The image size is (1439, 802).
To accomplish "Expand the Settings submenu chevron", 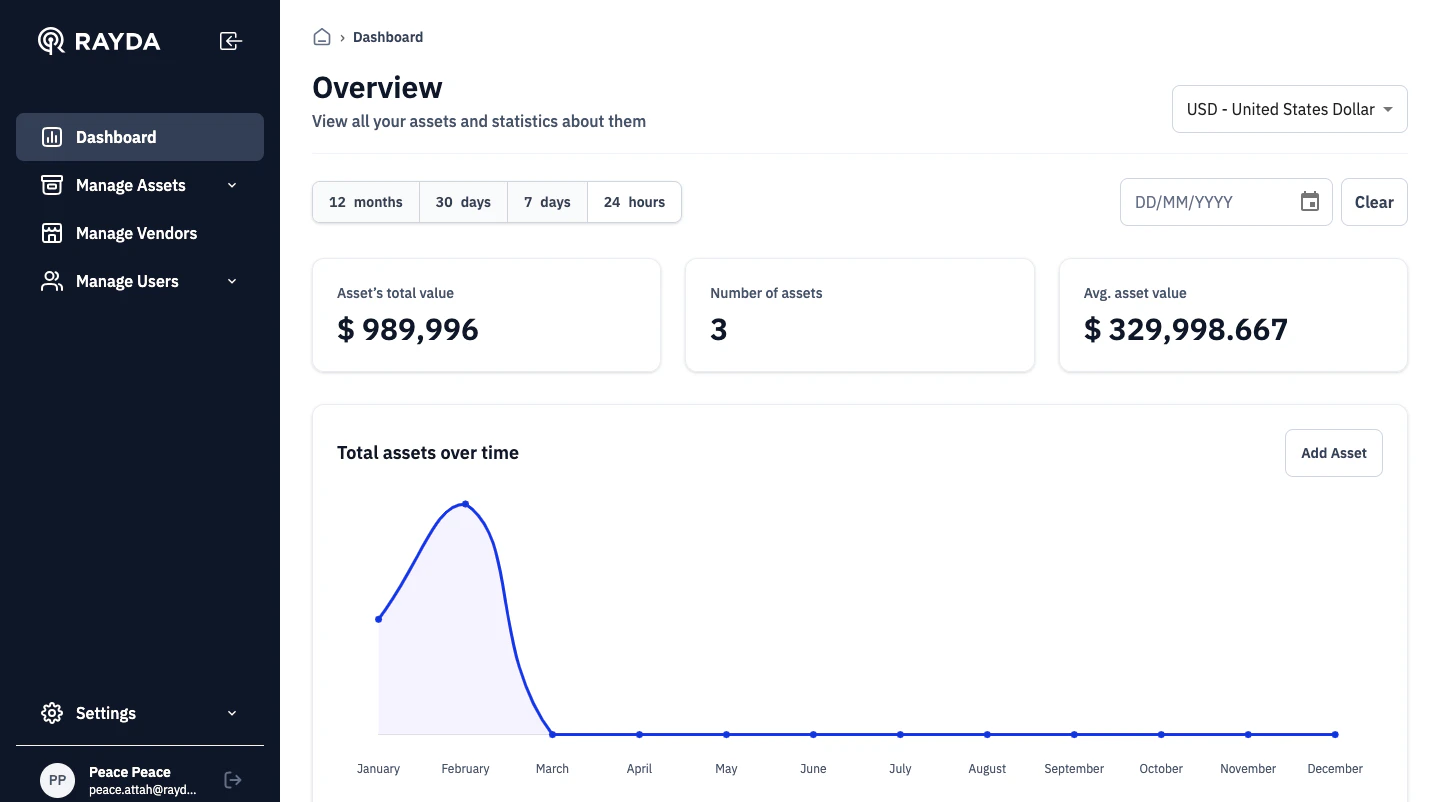I will click(x=232, y=713).
